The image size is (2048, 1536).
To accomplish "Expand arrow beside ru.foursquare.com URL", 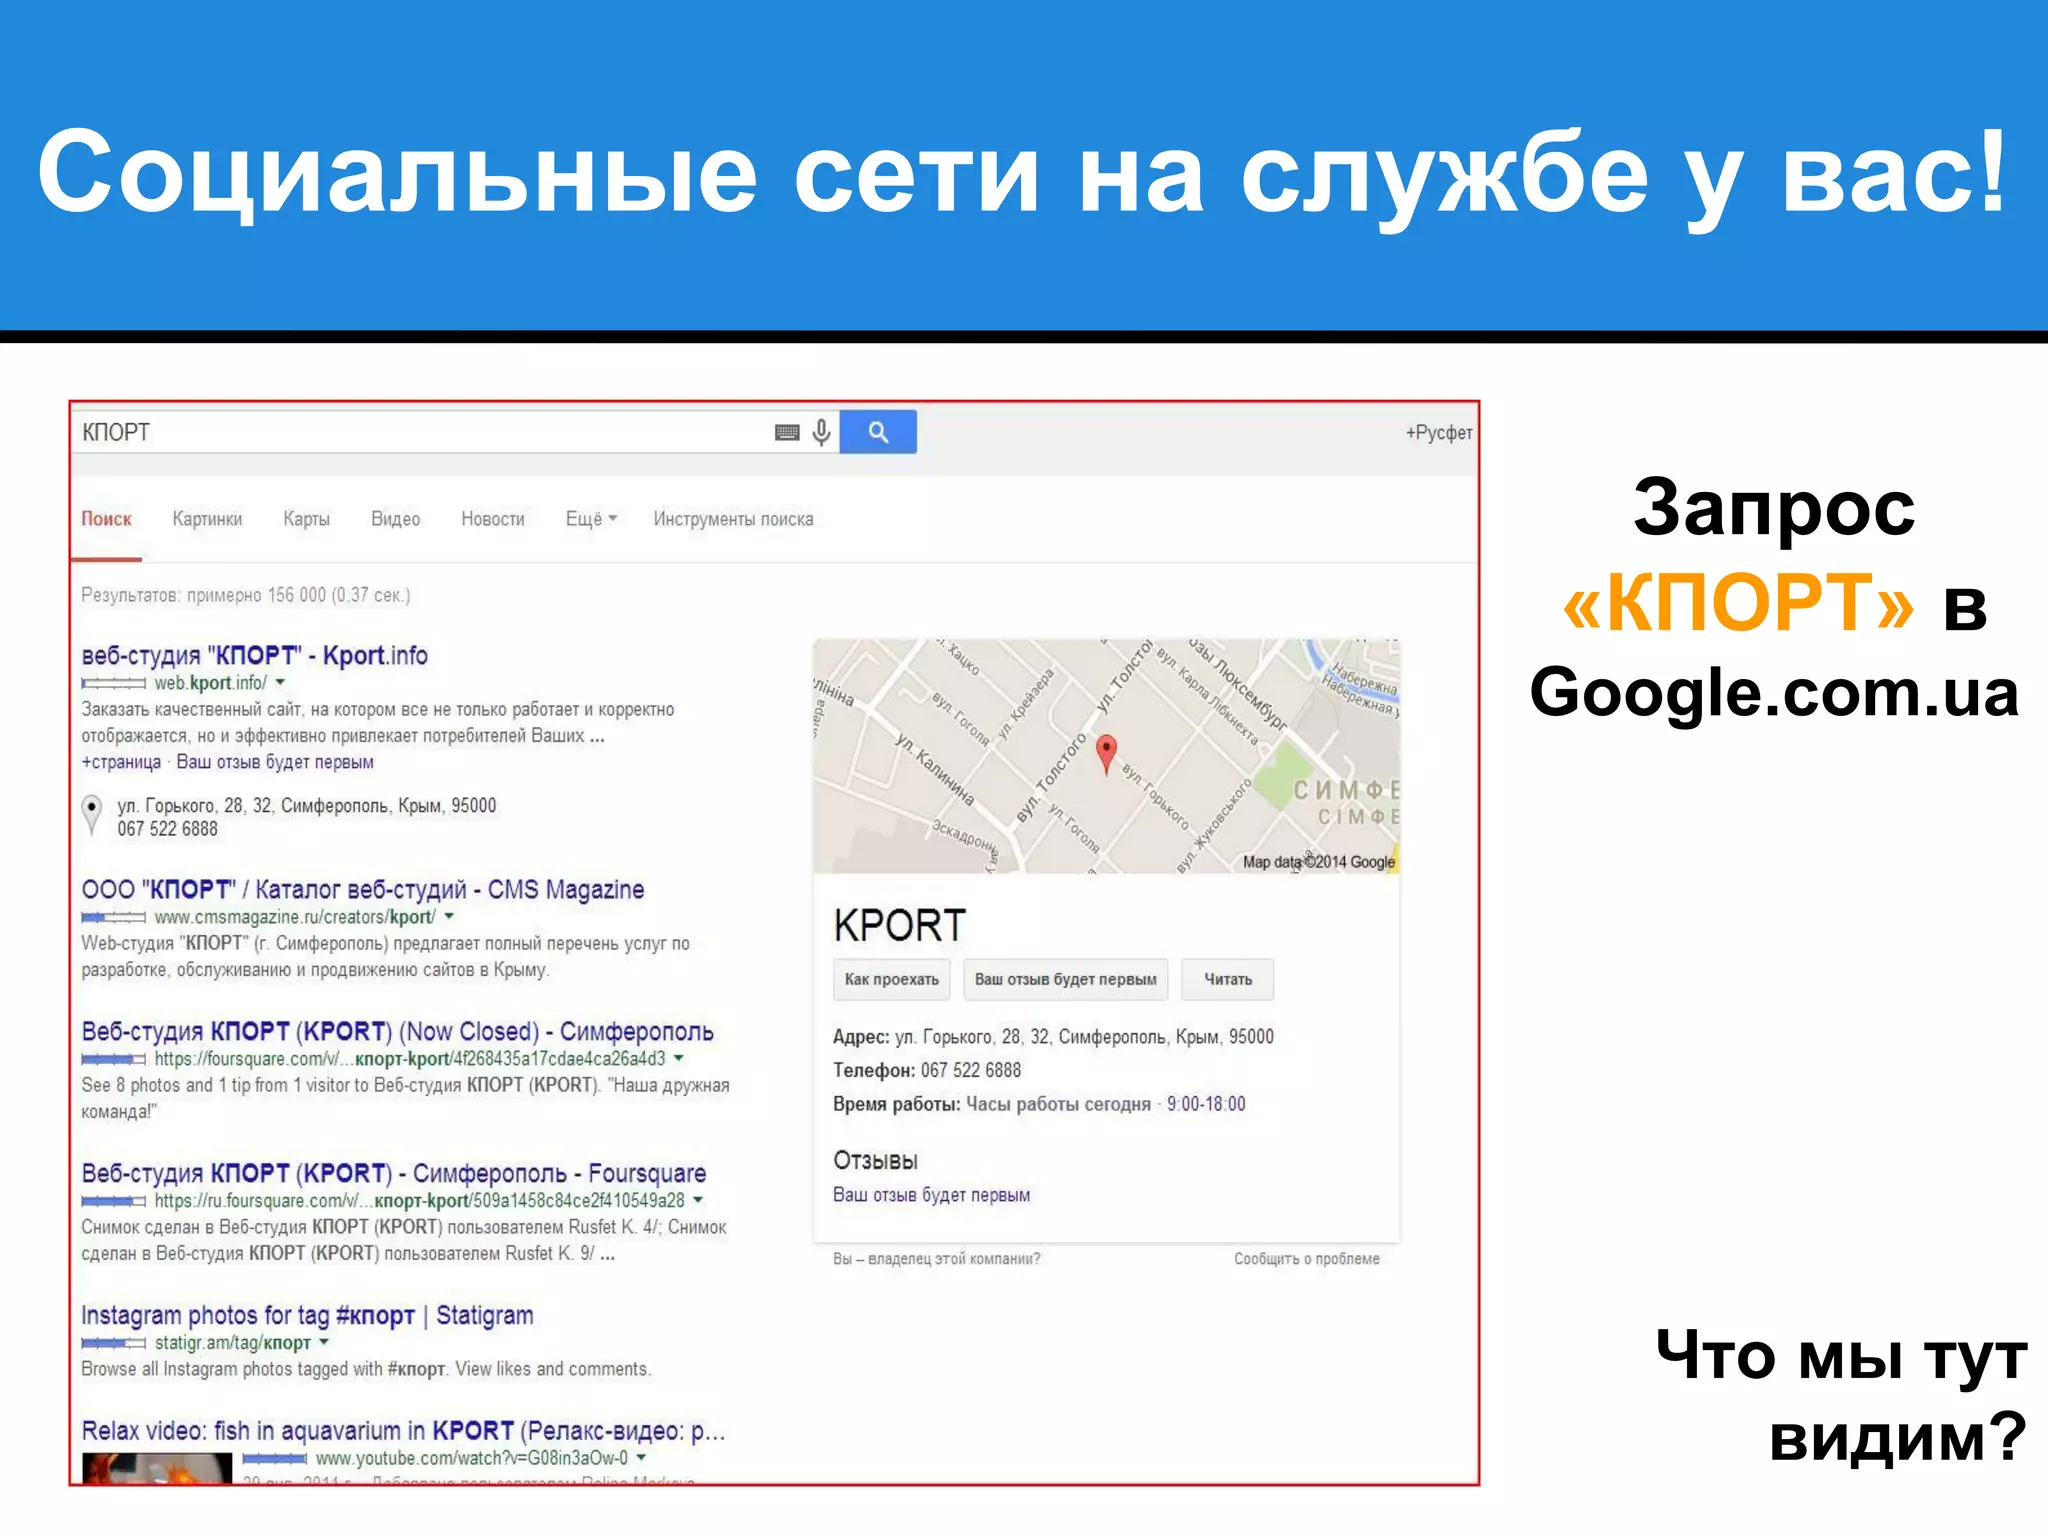I will tap(698, 1200).
